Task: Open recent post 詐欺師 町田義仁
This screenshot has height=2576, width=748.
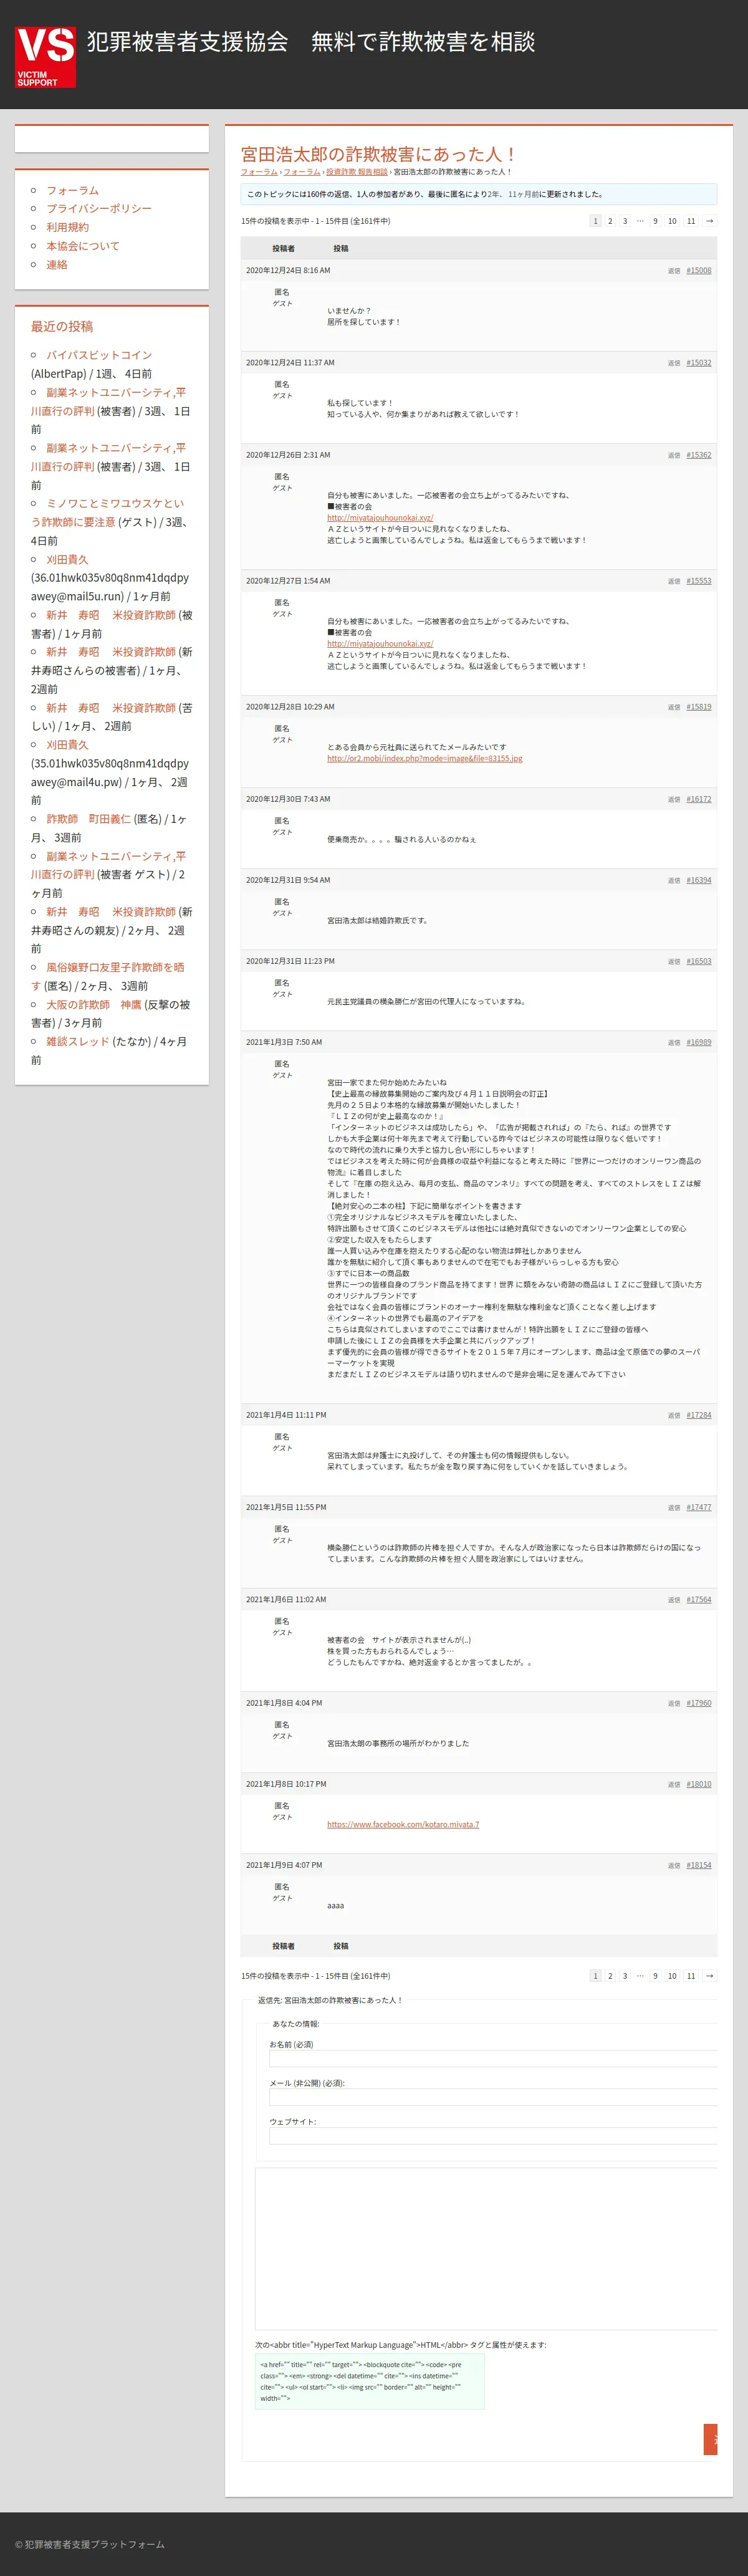Action: click(88, 819)
